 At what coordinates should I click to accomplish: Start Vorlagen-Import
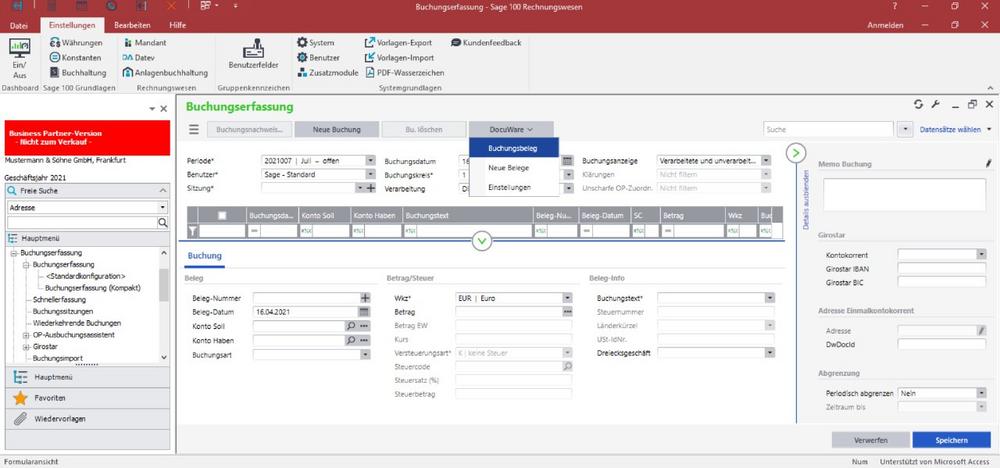click(x=399, y=57)
